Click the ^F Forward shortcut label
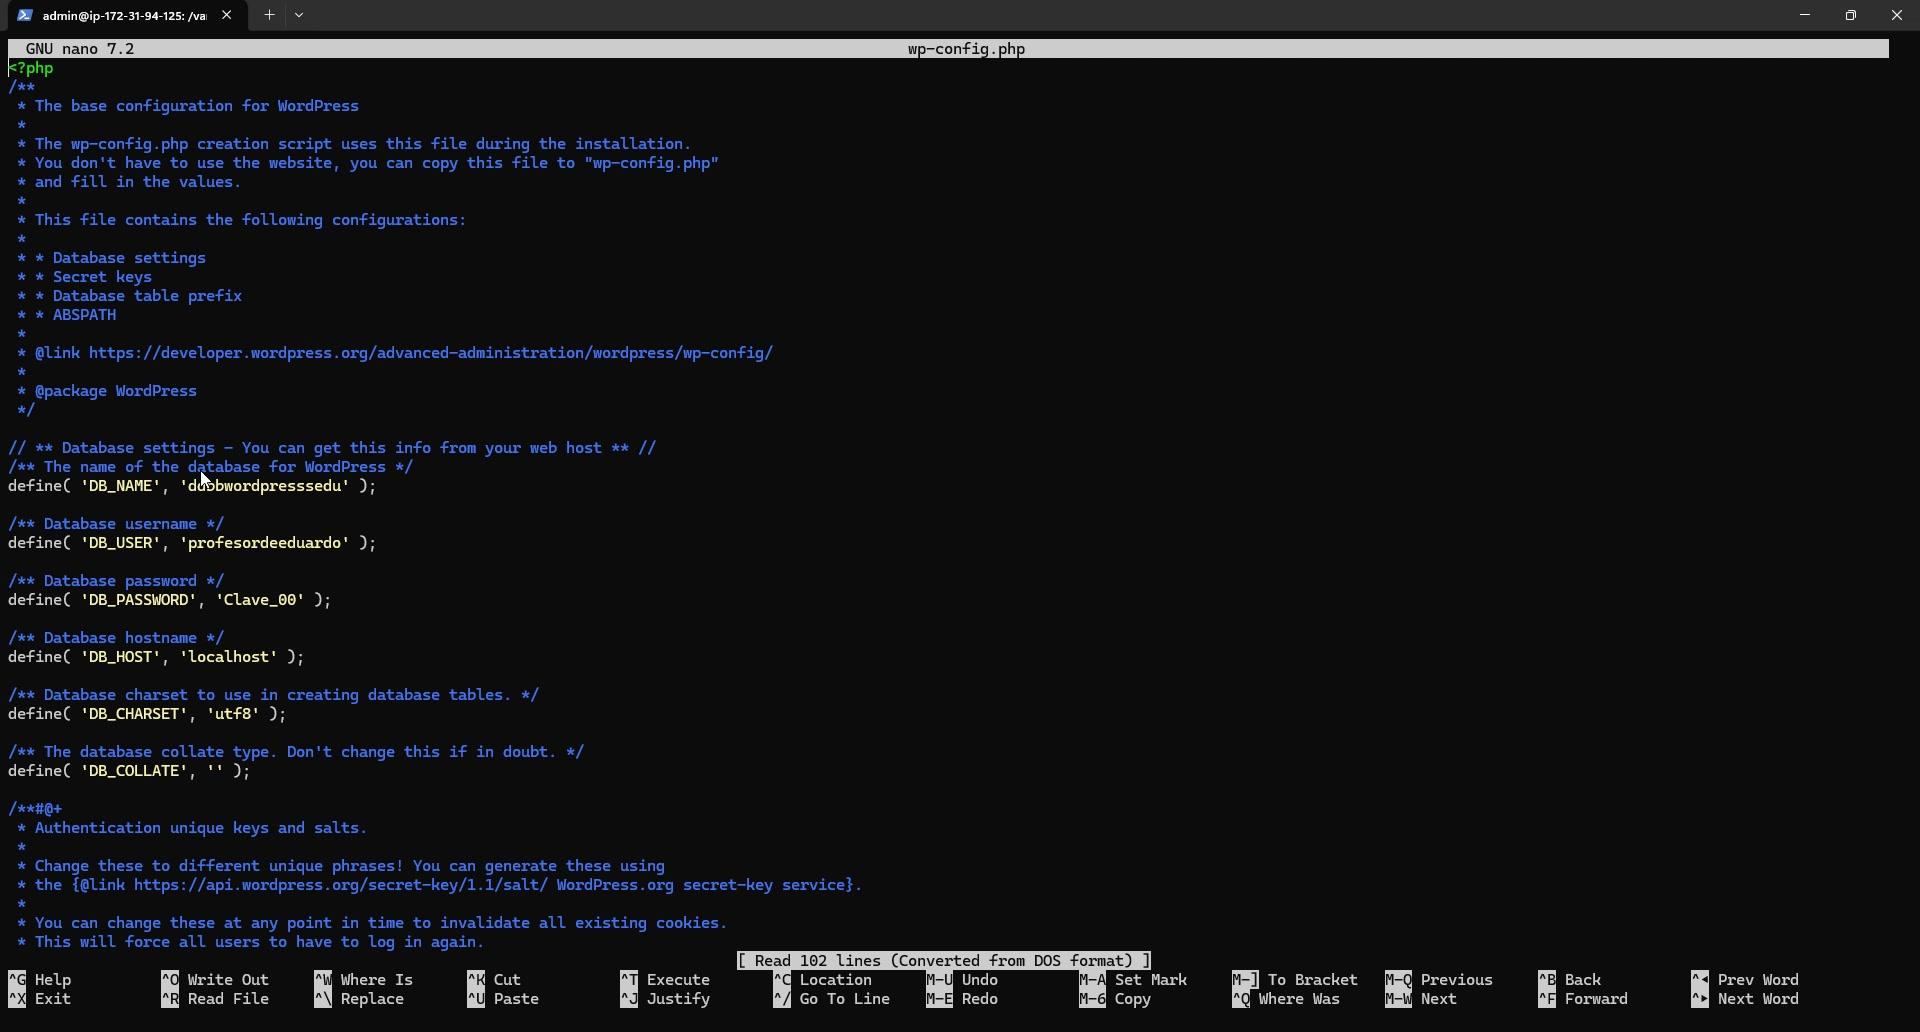 (1583, 999)
